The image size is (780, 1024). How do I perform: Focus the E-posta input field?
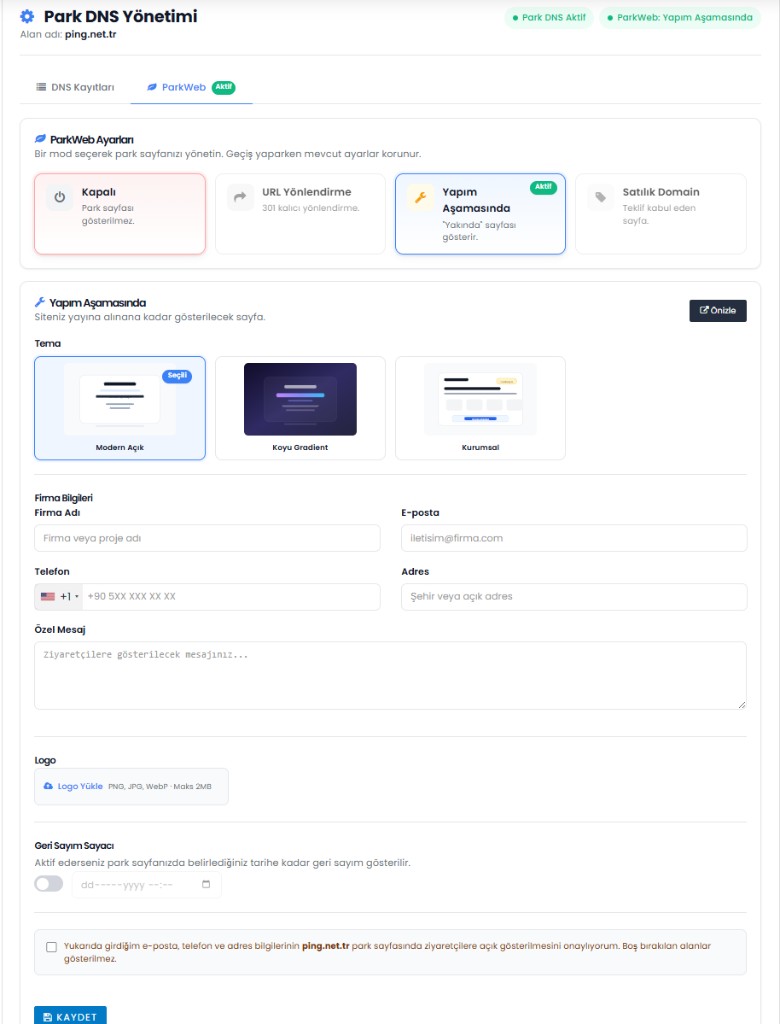pyautogui.click(x=574, y=538)
